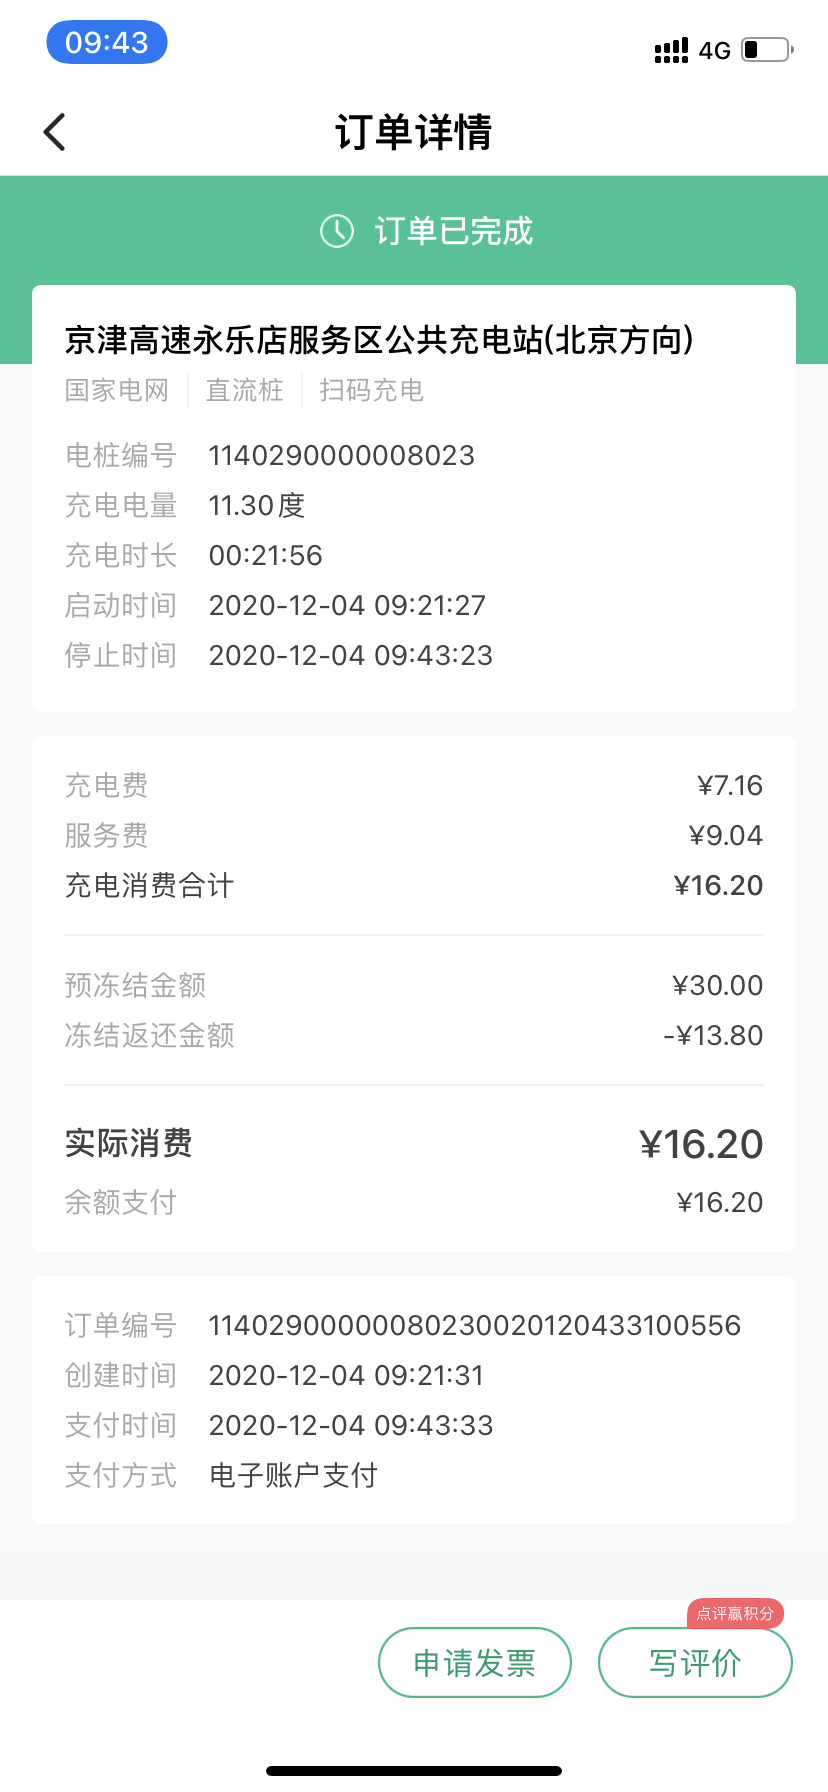
Task: Tap the 订单详情 page title
Action: [x=414, y=132]
